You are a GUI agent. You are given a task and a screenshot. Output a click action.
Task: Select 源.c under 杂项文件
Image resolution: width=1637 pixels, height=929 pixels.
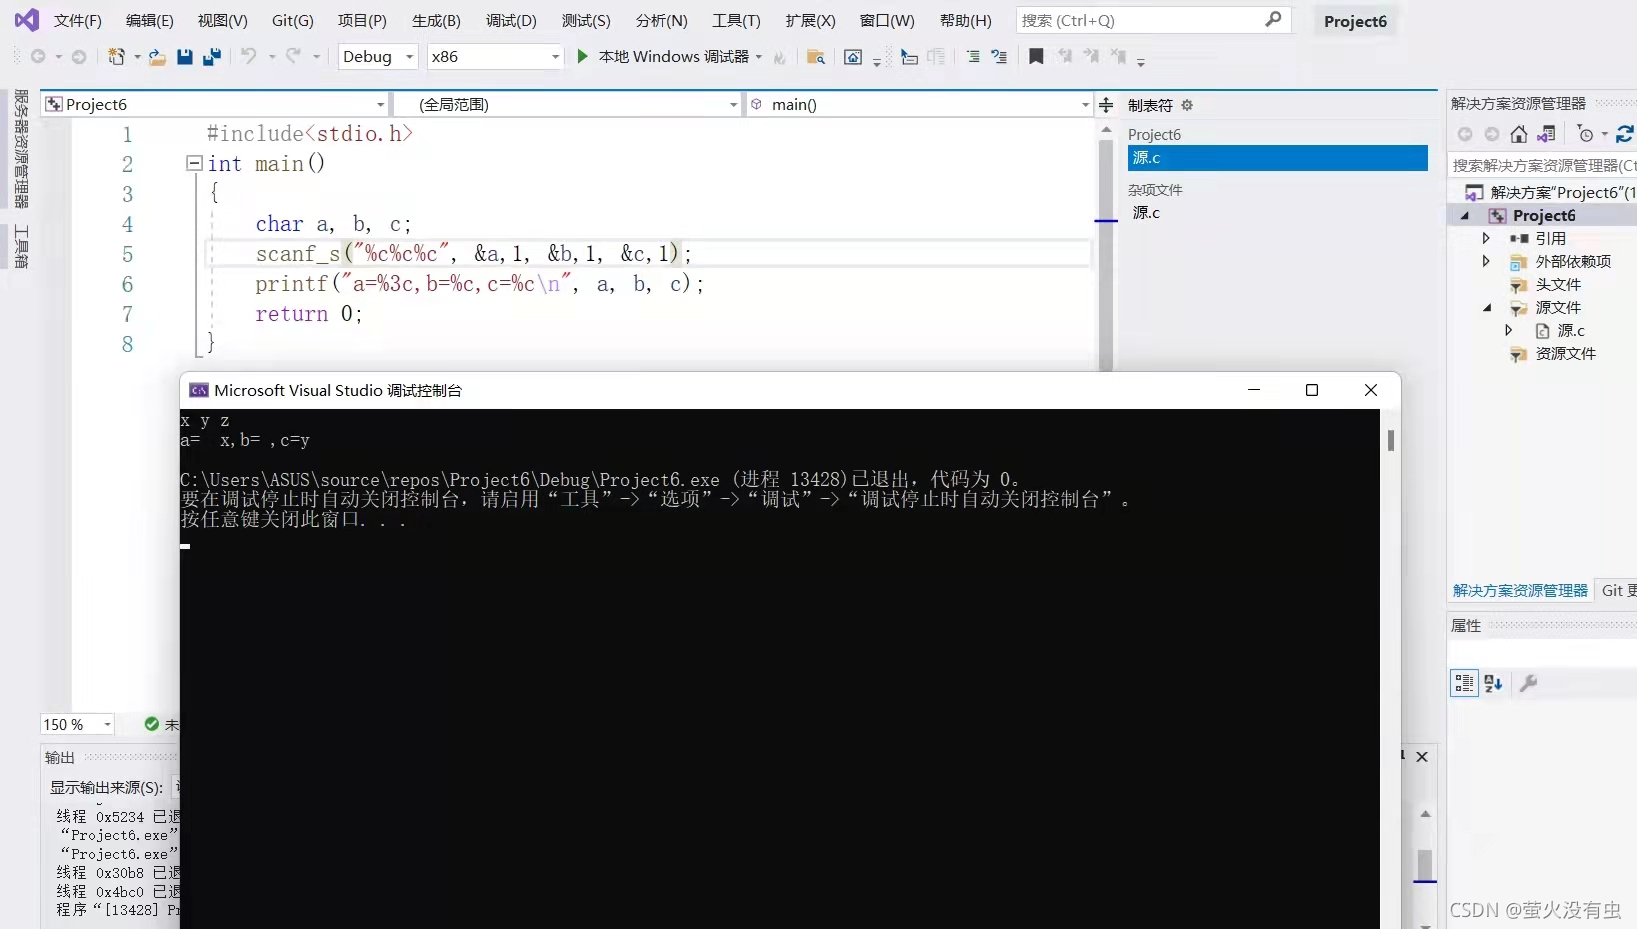tap(1146, 212)
